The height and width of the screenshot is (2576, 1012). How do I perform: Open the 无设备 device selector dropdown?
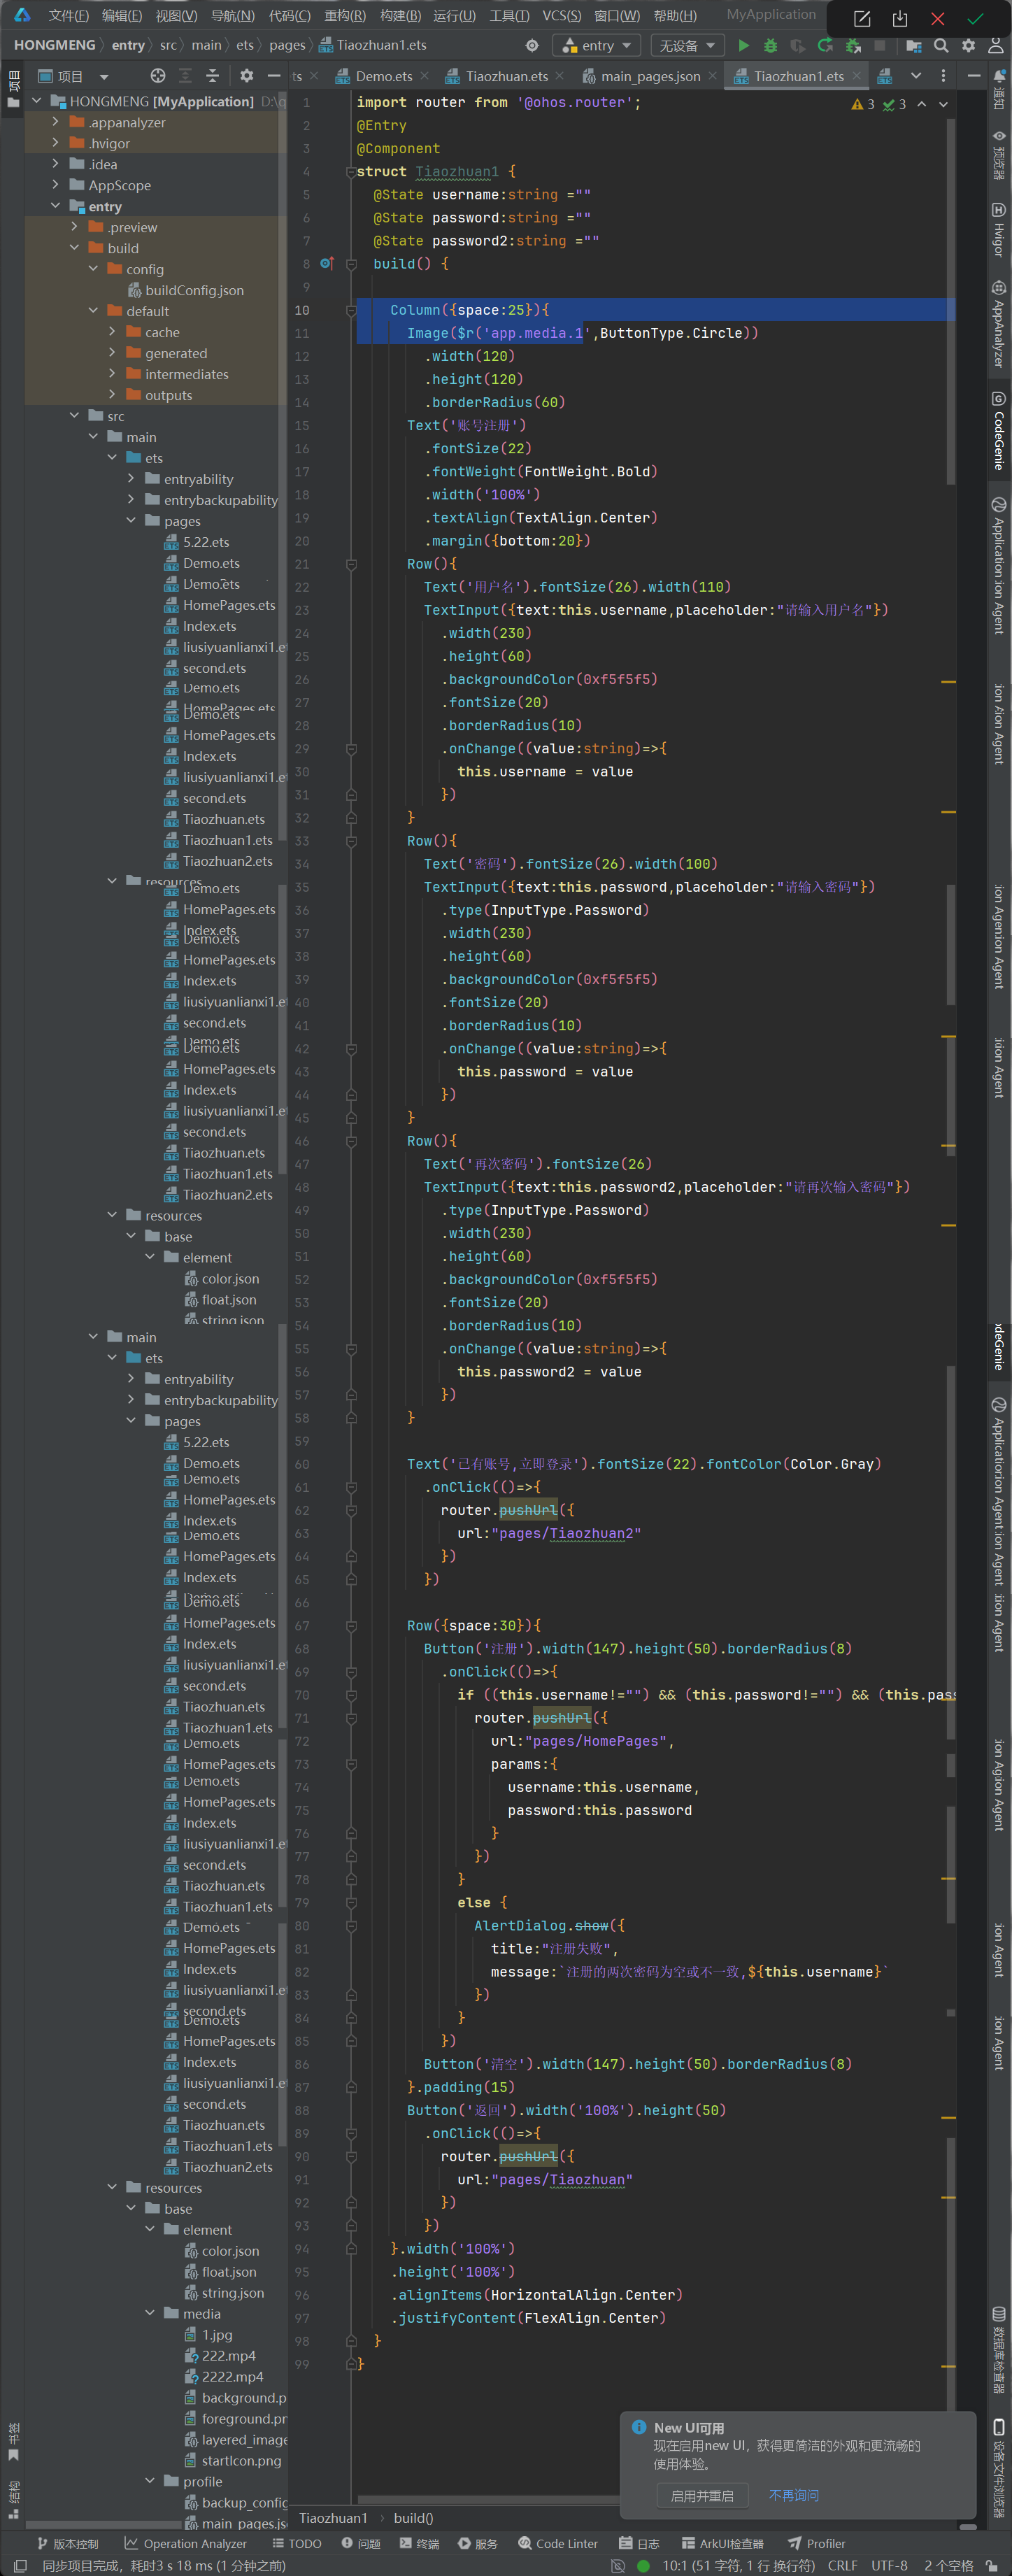(x=687, y=45)
